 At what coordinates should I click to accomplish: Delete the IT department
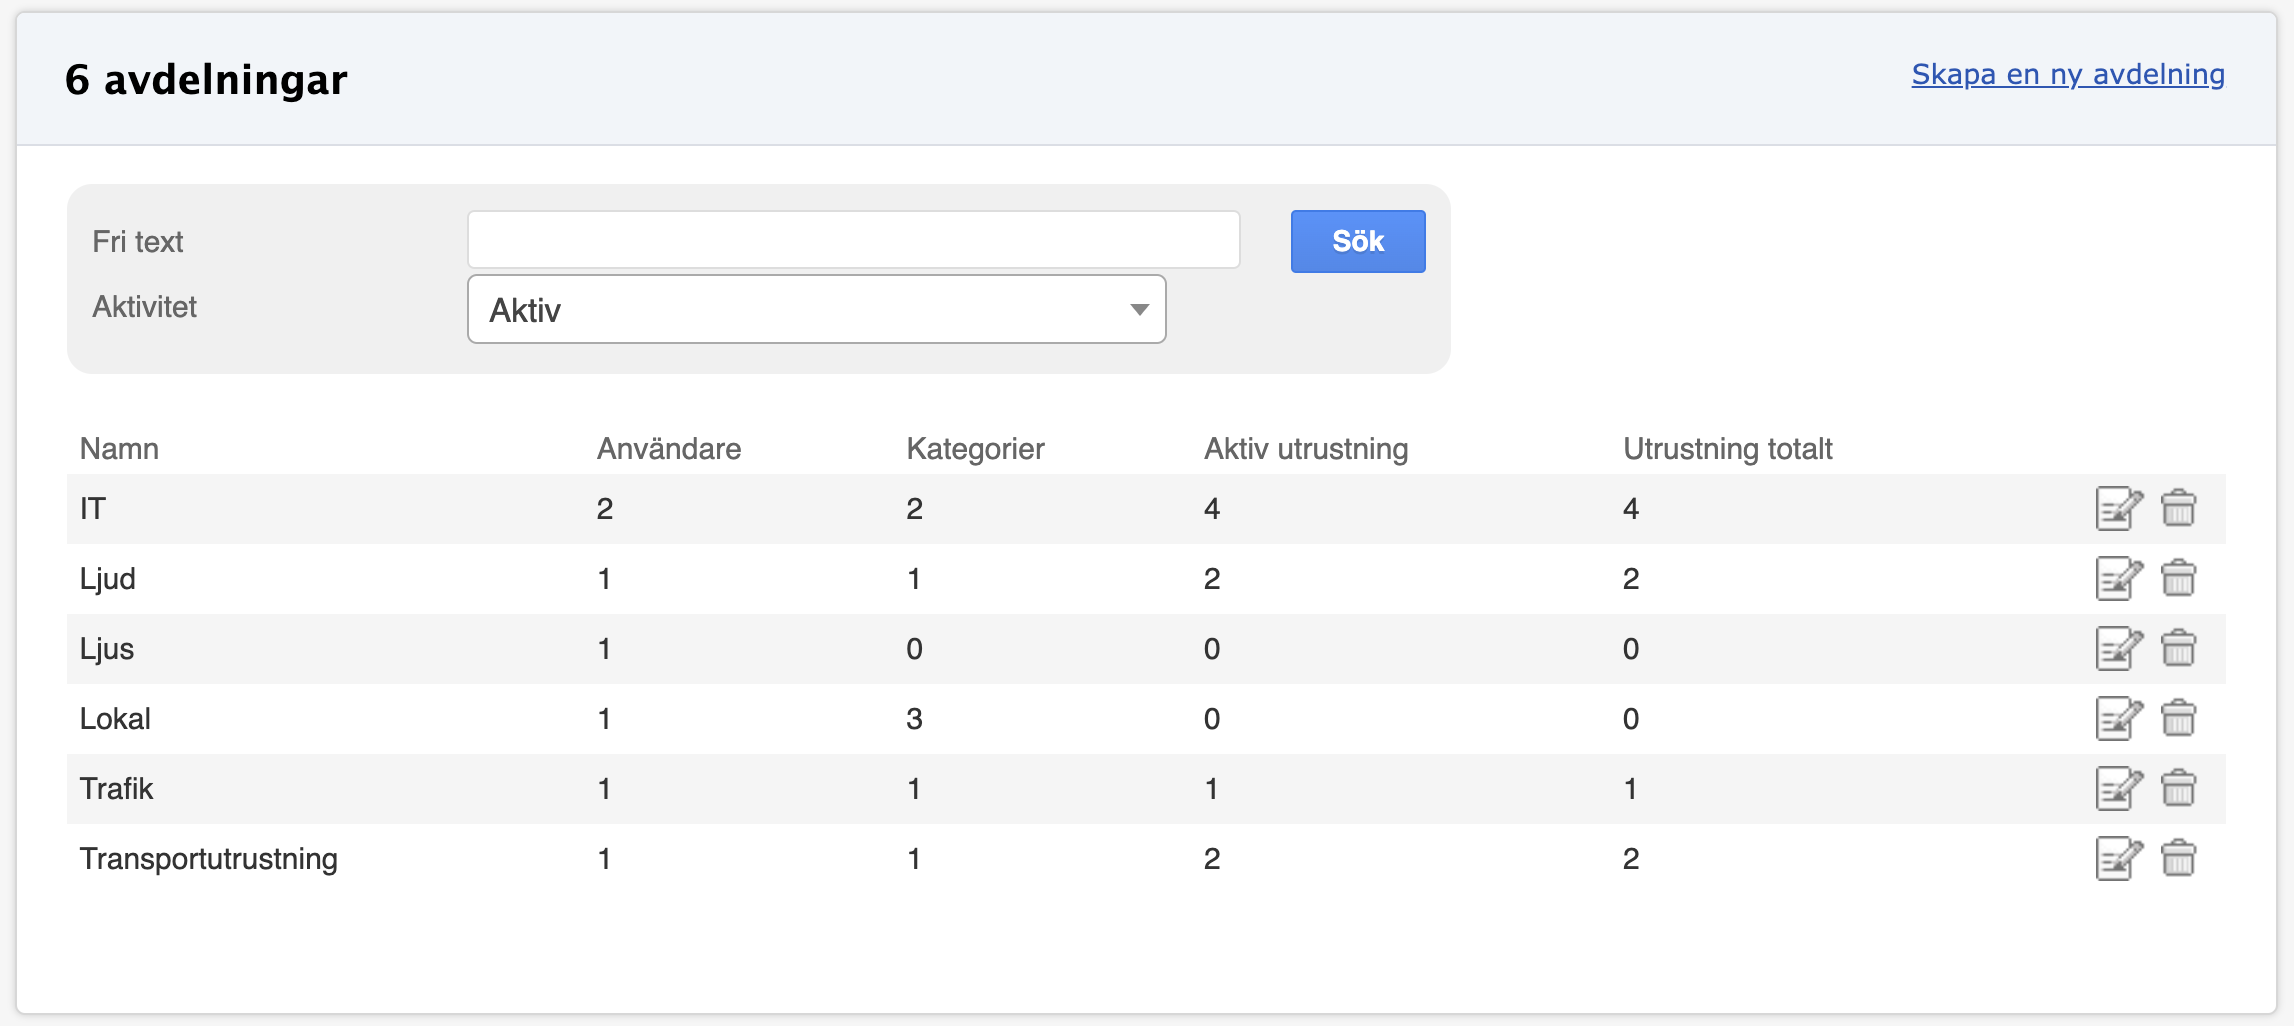pyautogui.click(x=2178, y=509)
